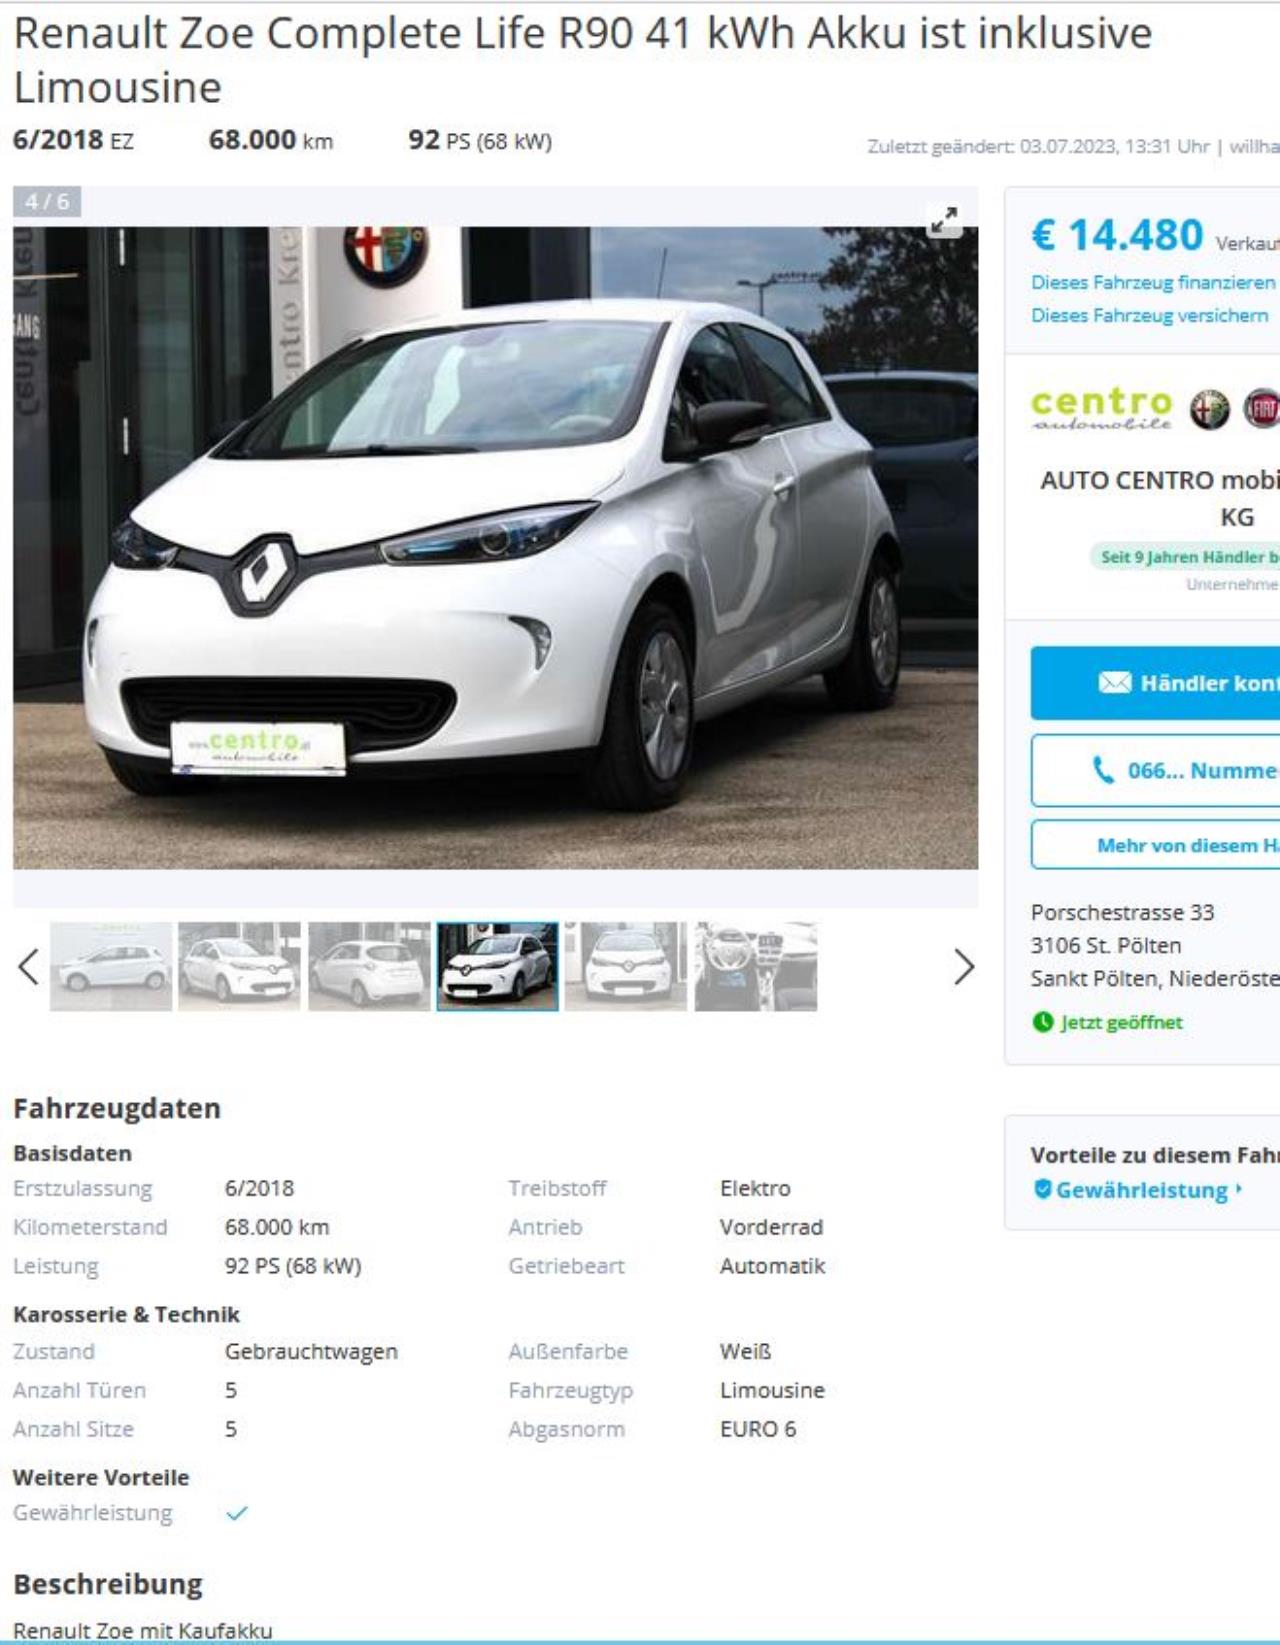Viewport: 1280px width, 1645px height.
Task: Click the Alfa Romeo dealer logo
Action: click(1209, 410)
